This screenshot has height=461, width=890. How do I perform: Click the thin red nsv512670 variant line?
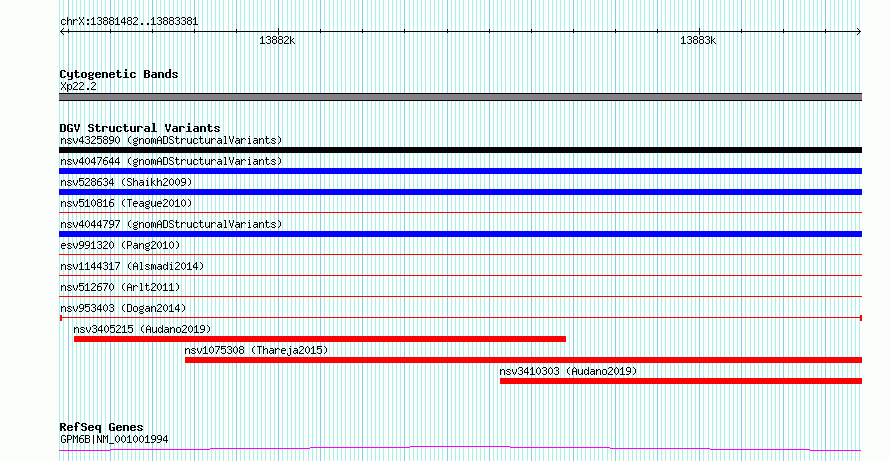[x=460, y=297]
